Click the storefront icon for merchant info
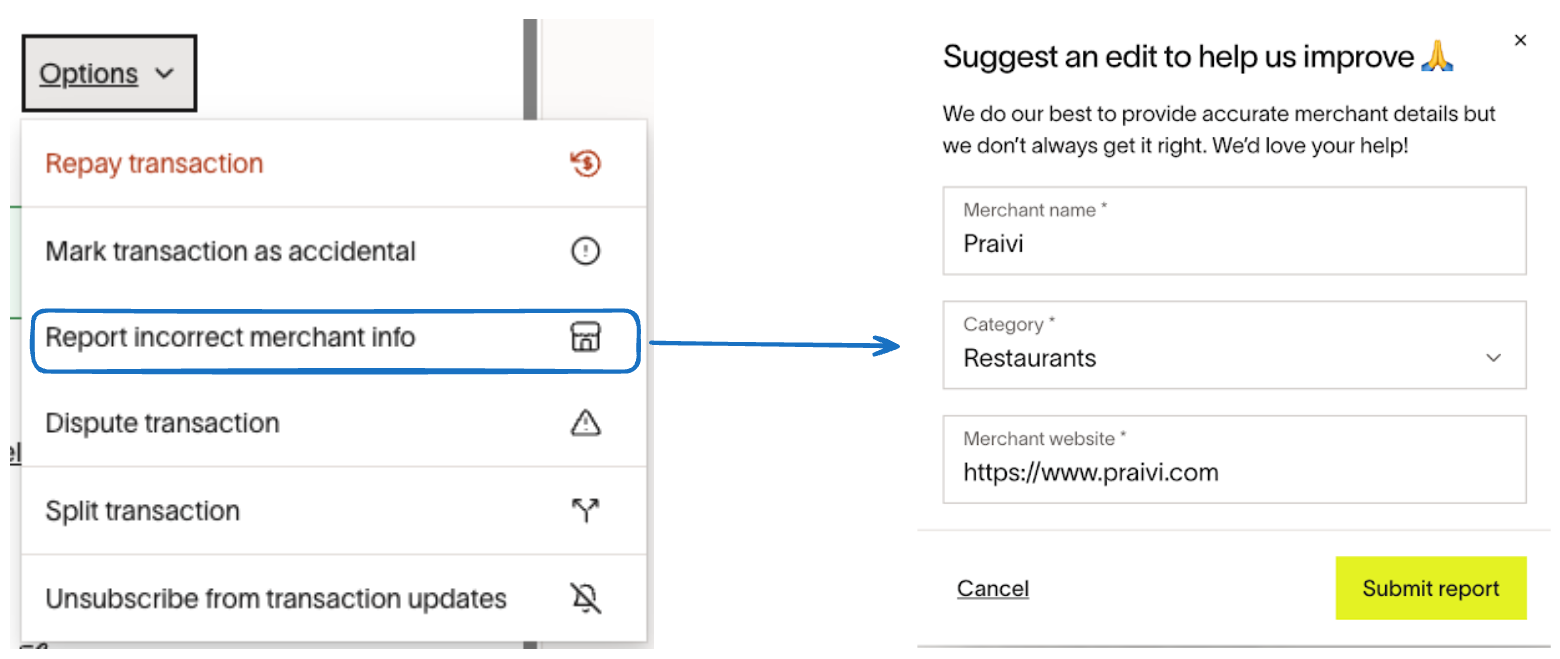Screen dimensions: 1560x659 pos(585,338)
